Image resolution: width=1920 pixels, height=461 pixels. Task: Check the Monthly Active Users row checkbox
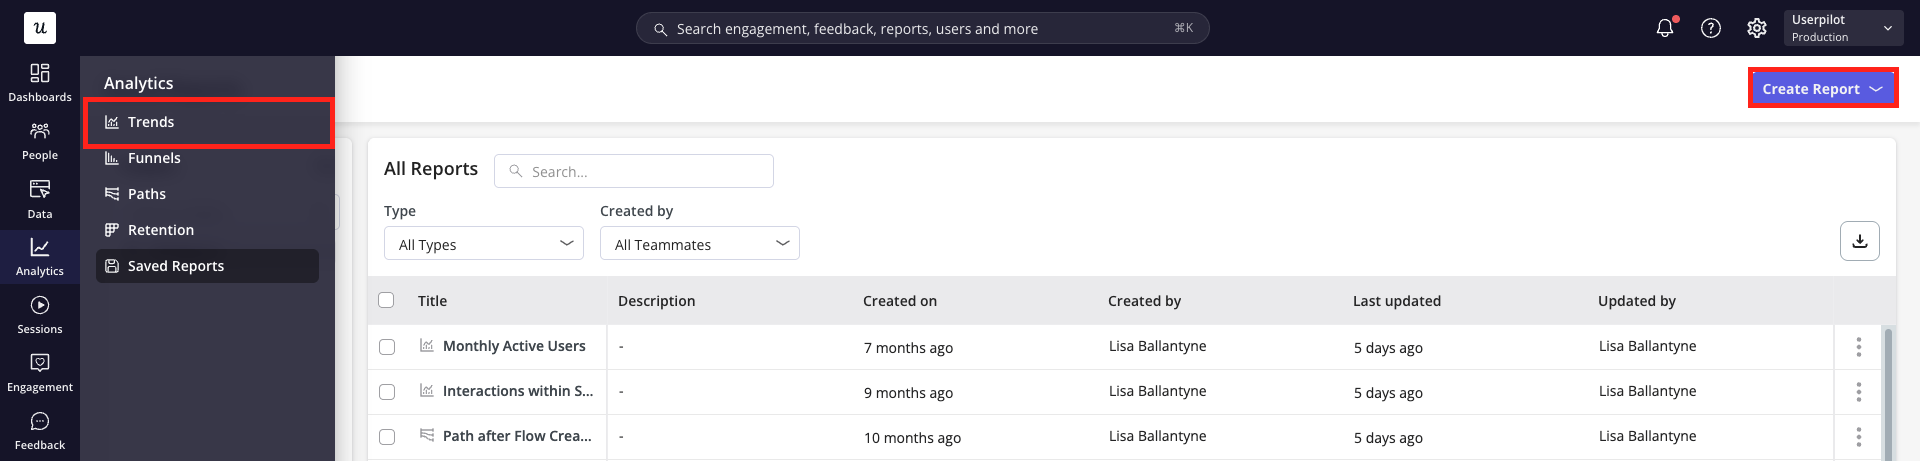387,347
